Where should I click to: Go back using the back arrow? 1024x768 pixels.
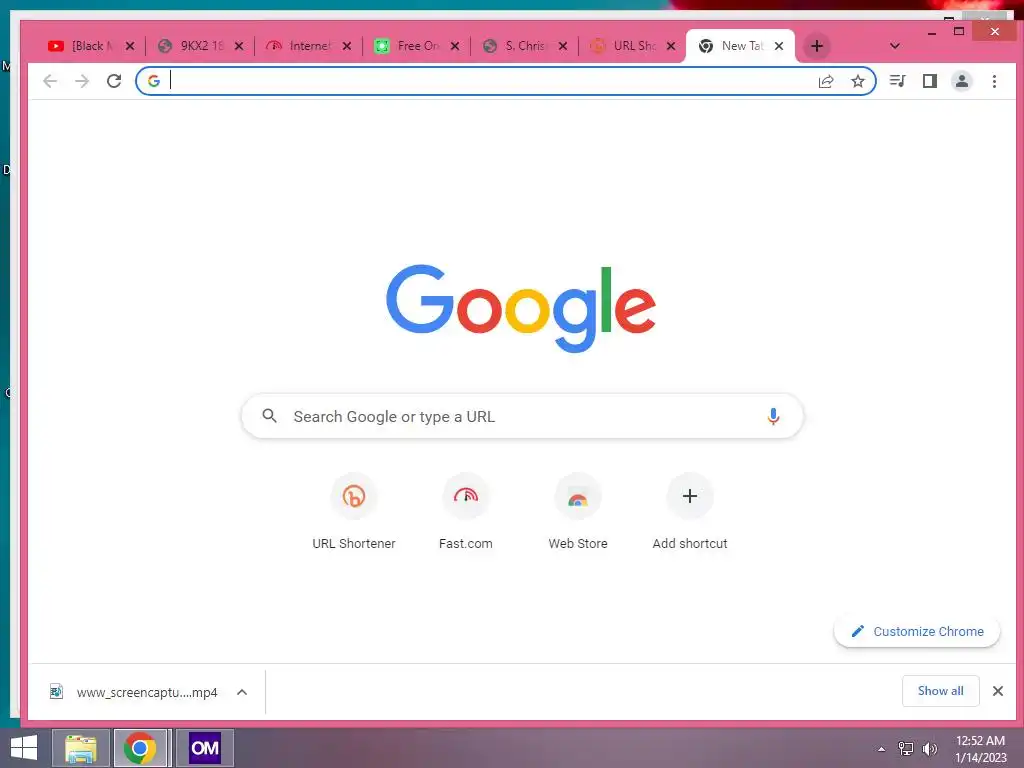(x=50, y=81)
